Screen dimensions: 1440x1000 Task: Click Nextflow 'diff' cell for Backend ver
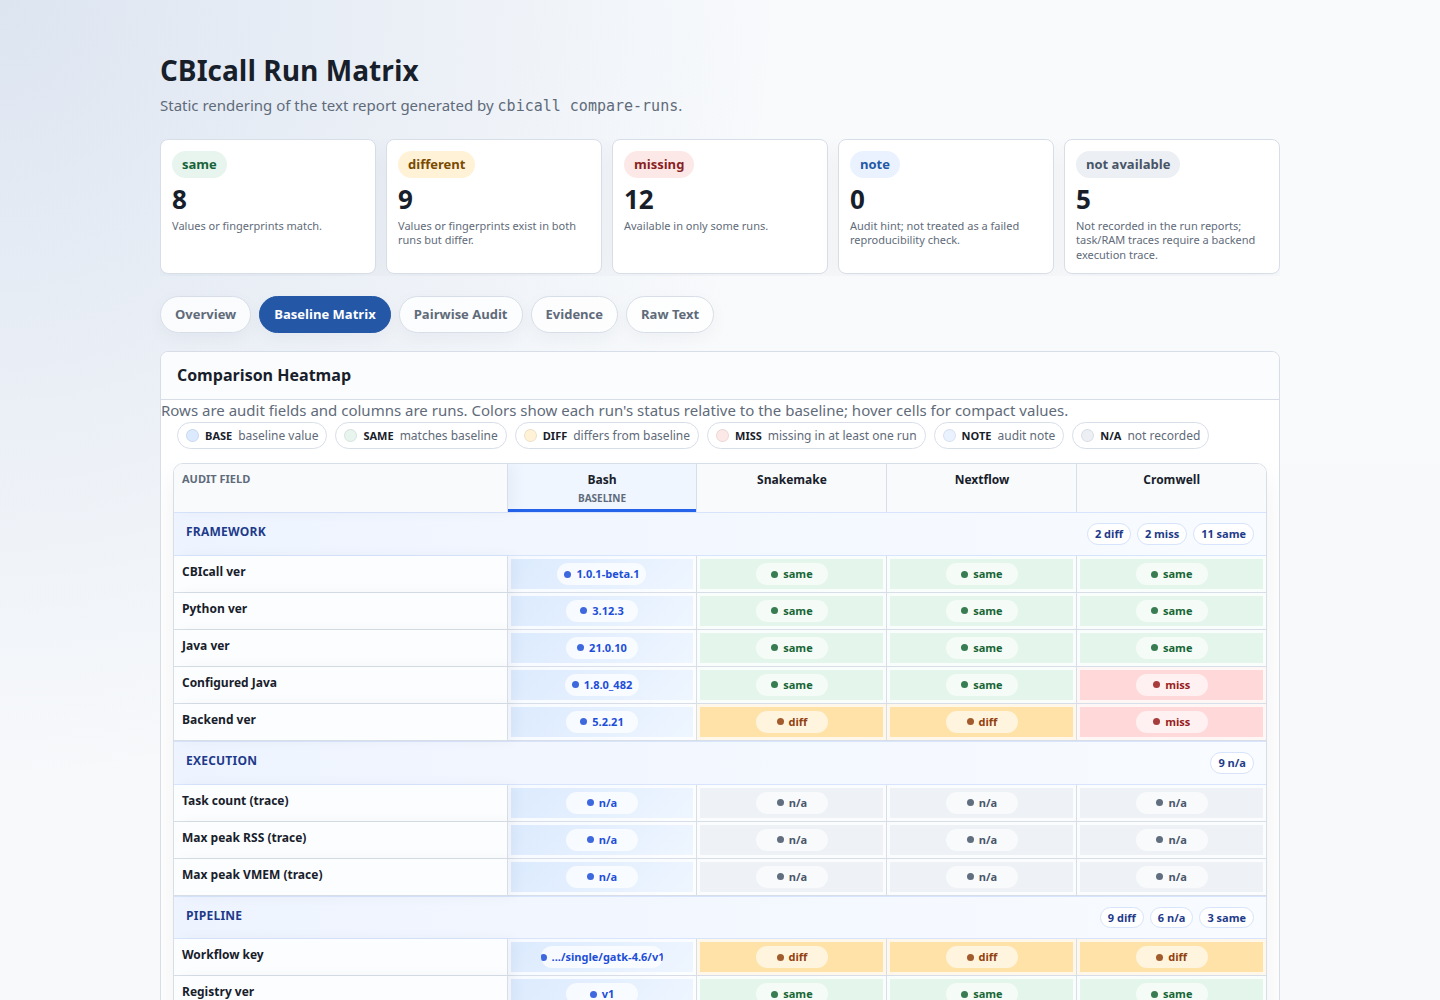pyautogui.click(x=981, y=722)
